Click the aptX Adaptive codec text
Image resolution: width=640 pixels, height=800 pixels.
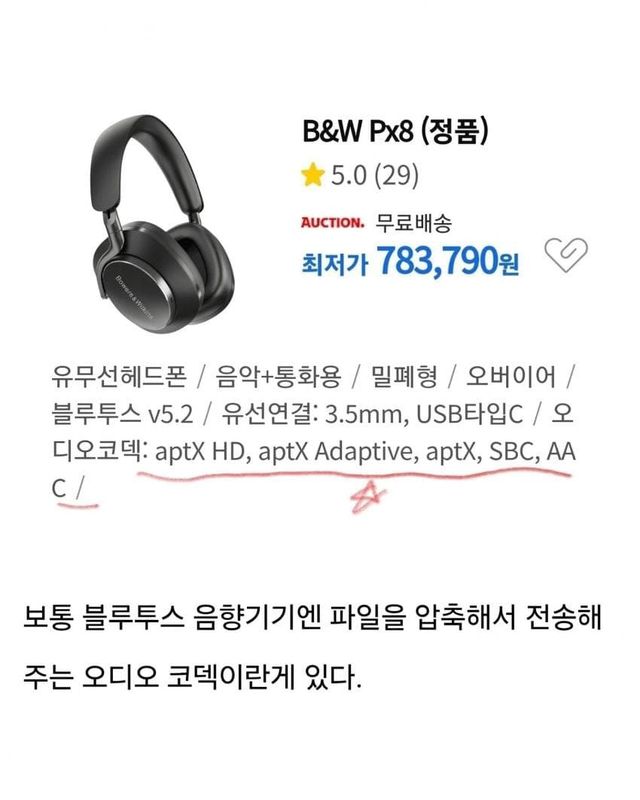(x=336, y=452)
